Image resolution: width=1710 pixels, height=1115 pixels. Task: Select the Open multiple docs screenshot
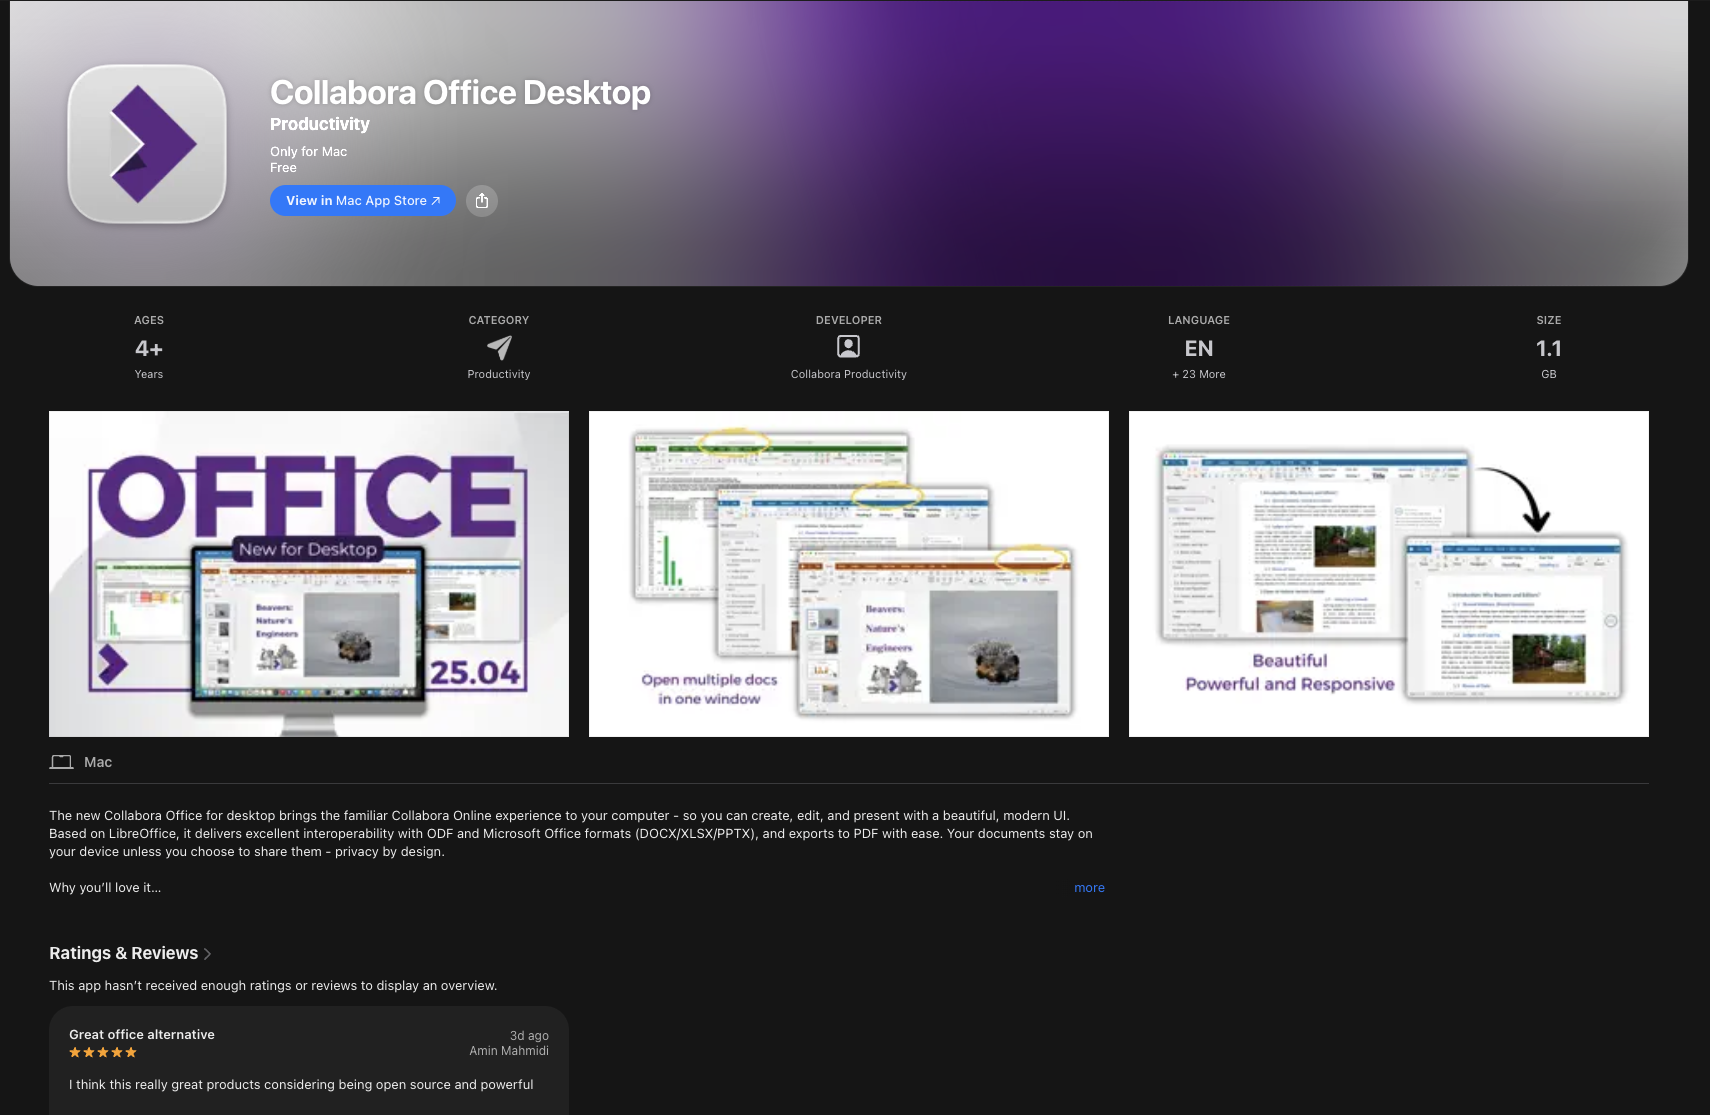tap(848, 573)
